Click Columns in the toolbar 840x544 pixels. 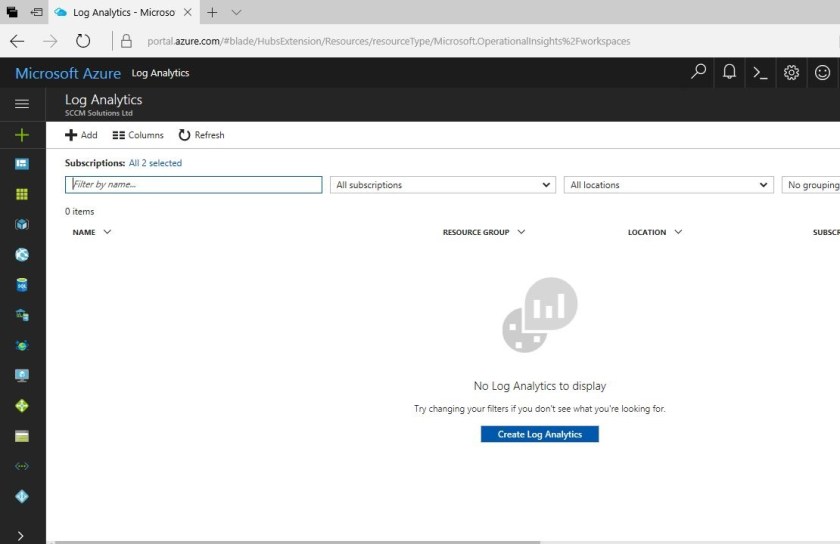[138, 135]
